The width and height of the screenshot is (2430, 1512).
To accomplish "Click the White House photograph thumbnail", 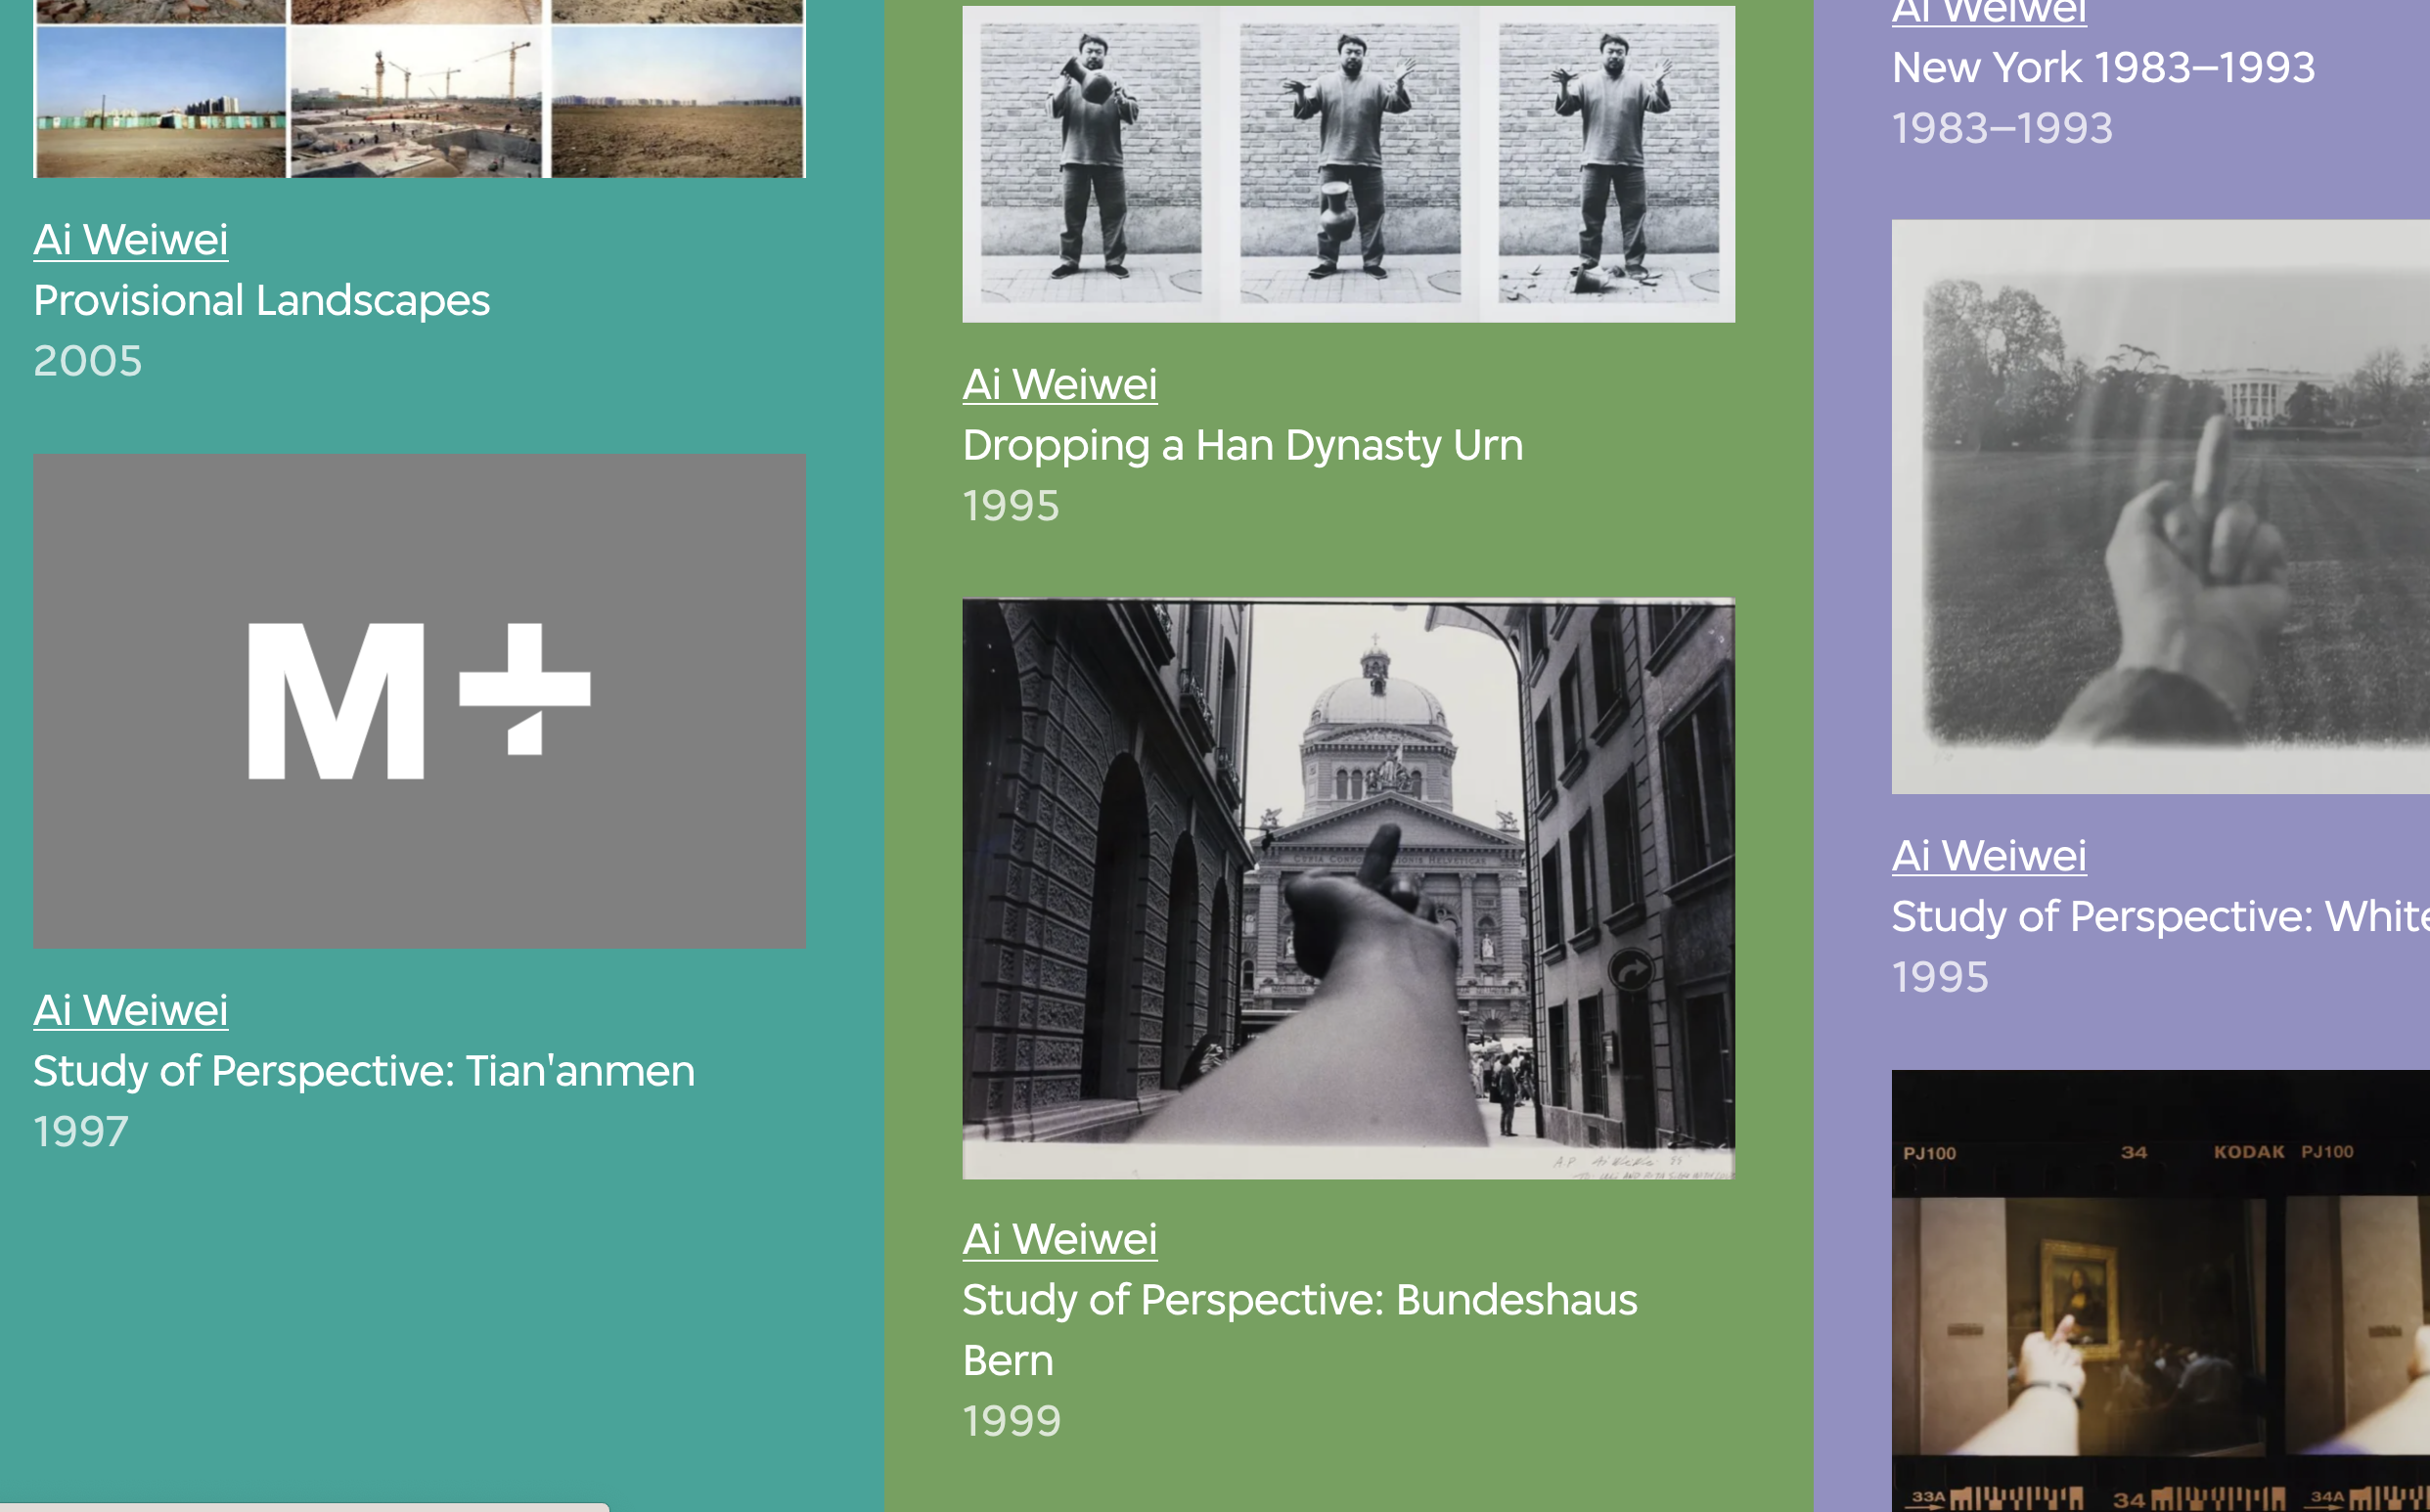I will click(2160, 506).
